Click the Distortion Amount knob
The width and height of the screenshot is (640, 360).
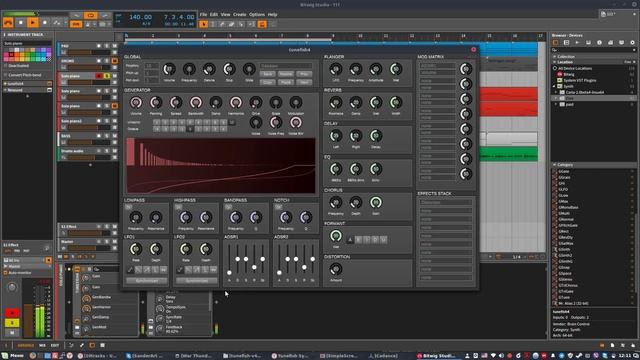click(336, 269)
